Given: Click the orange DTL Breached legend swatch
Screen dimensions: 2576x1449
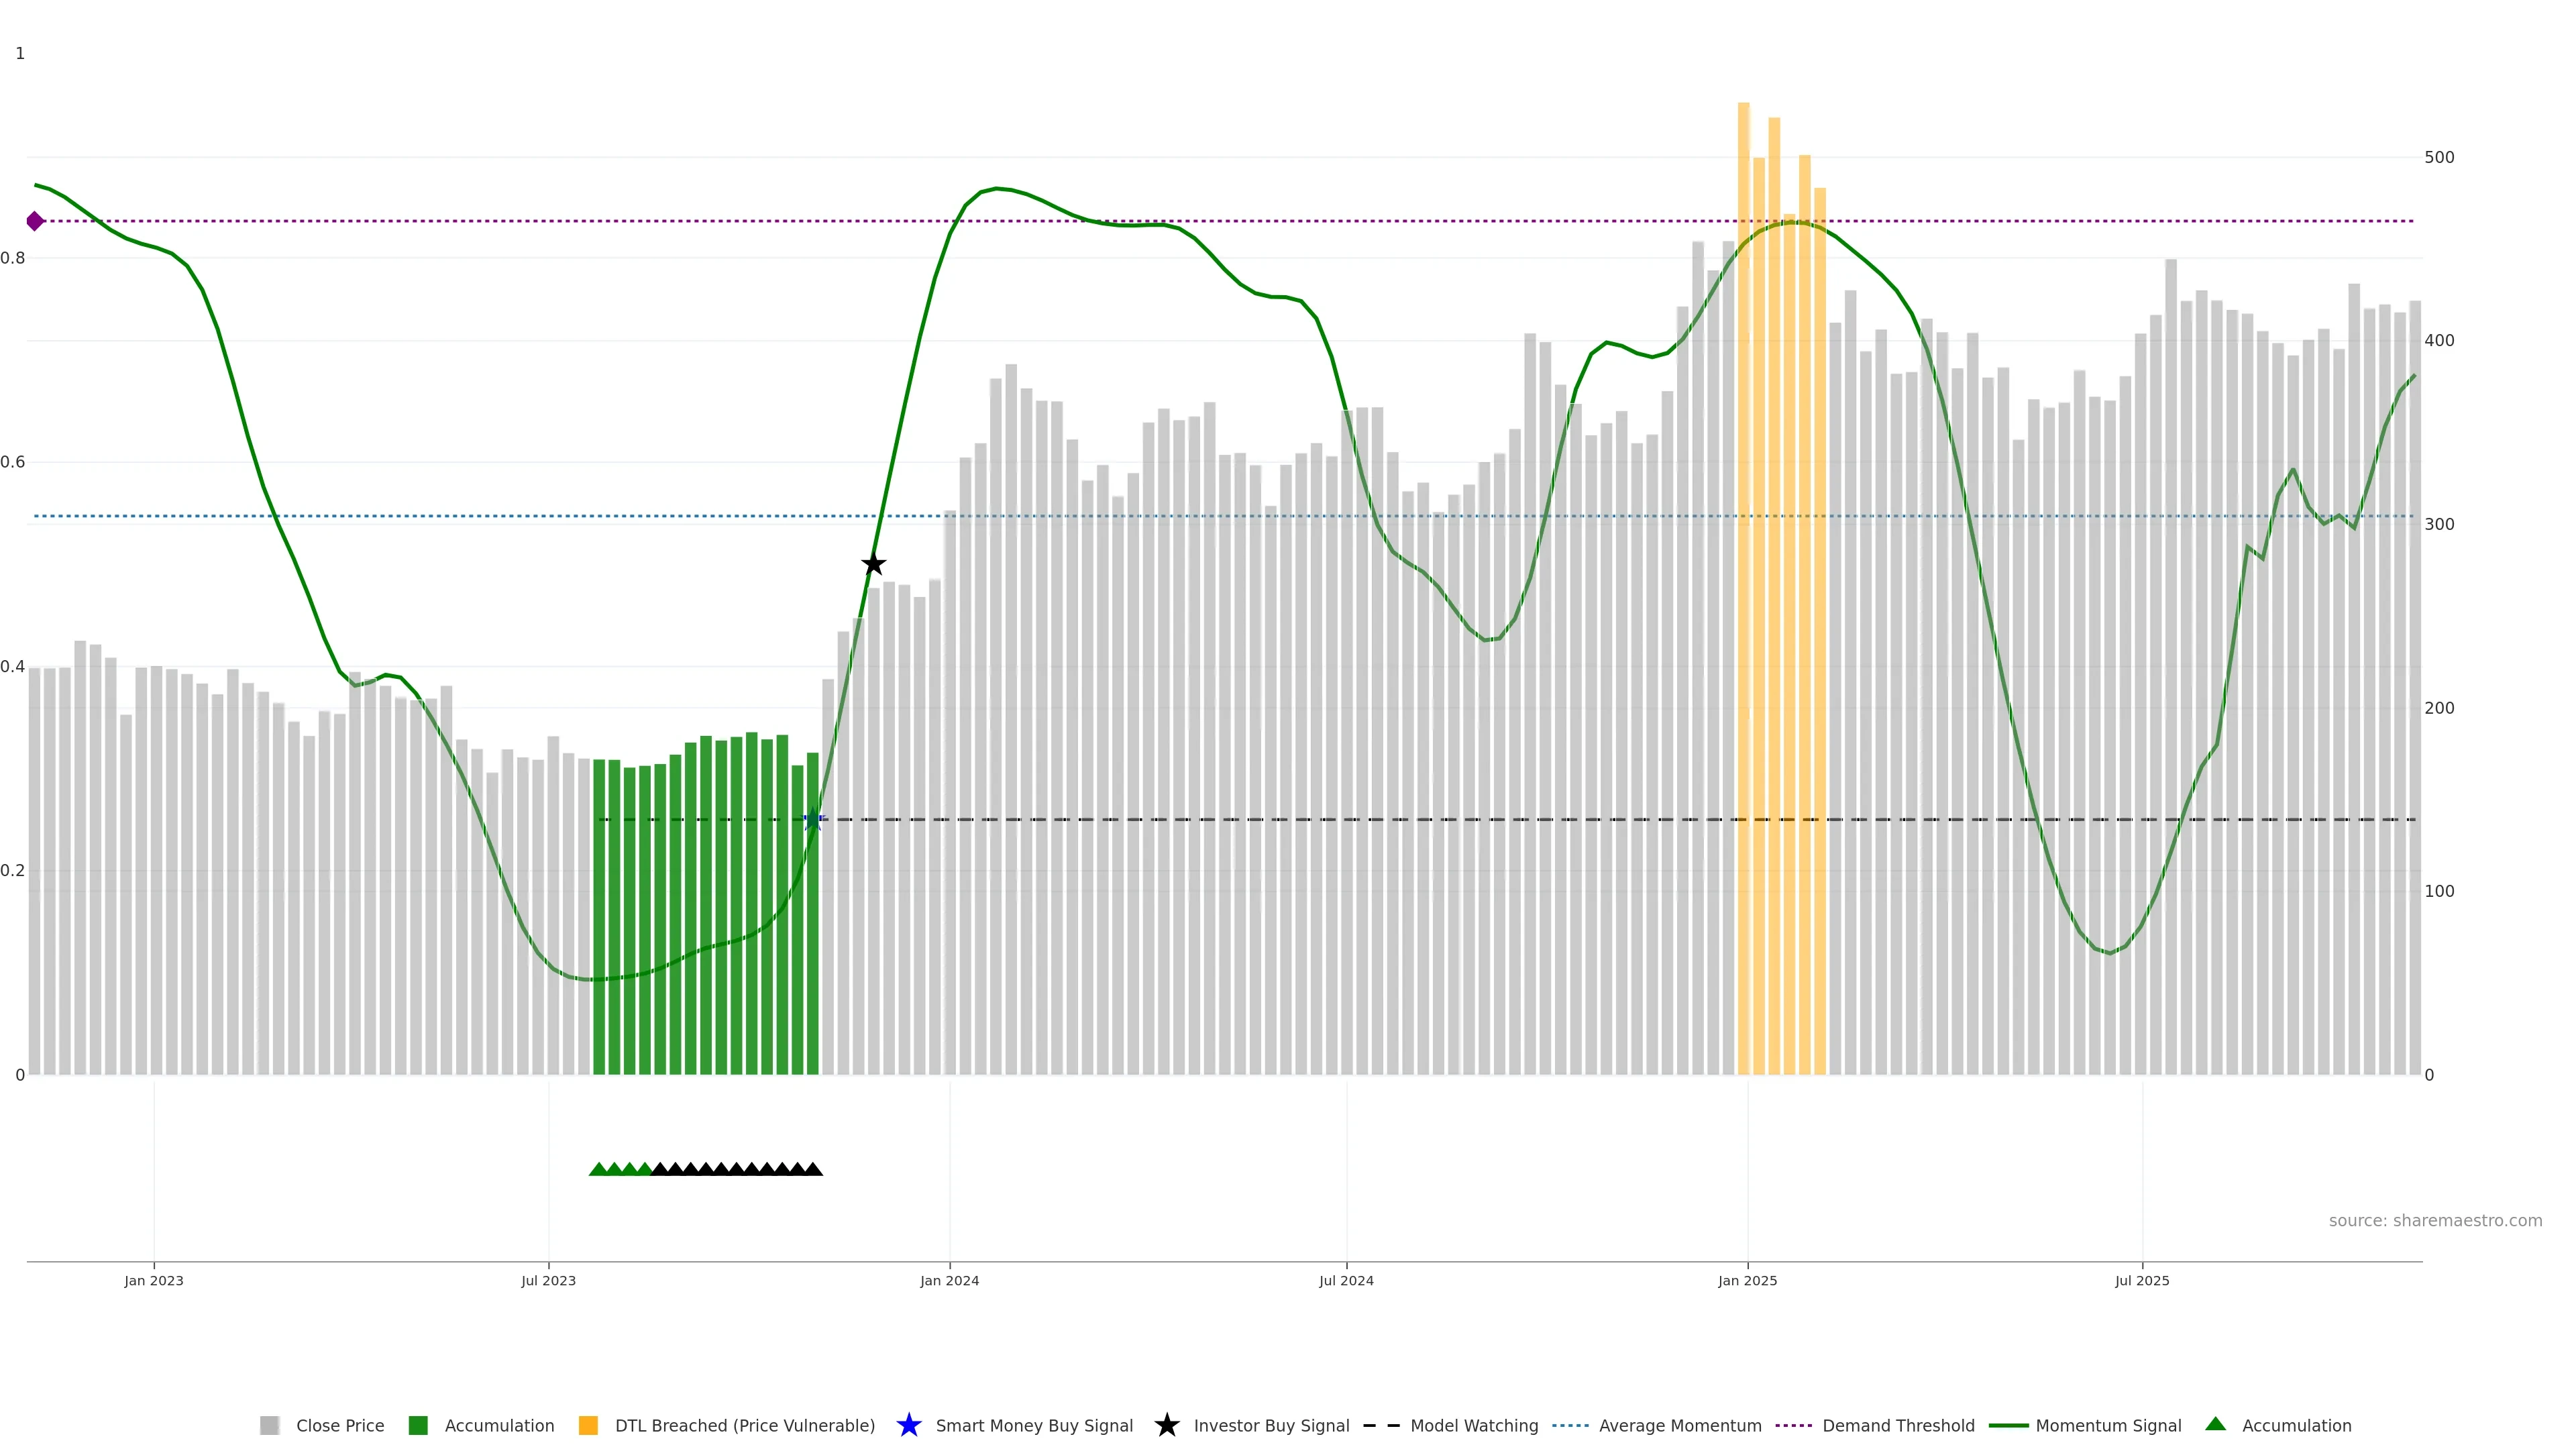Looking at the screenshot, I should [x=588, y=1425].
